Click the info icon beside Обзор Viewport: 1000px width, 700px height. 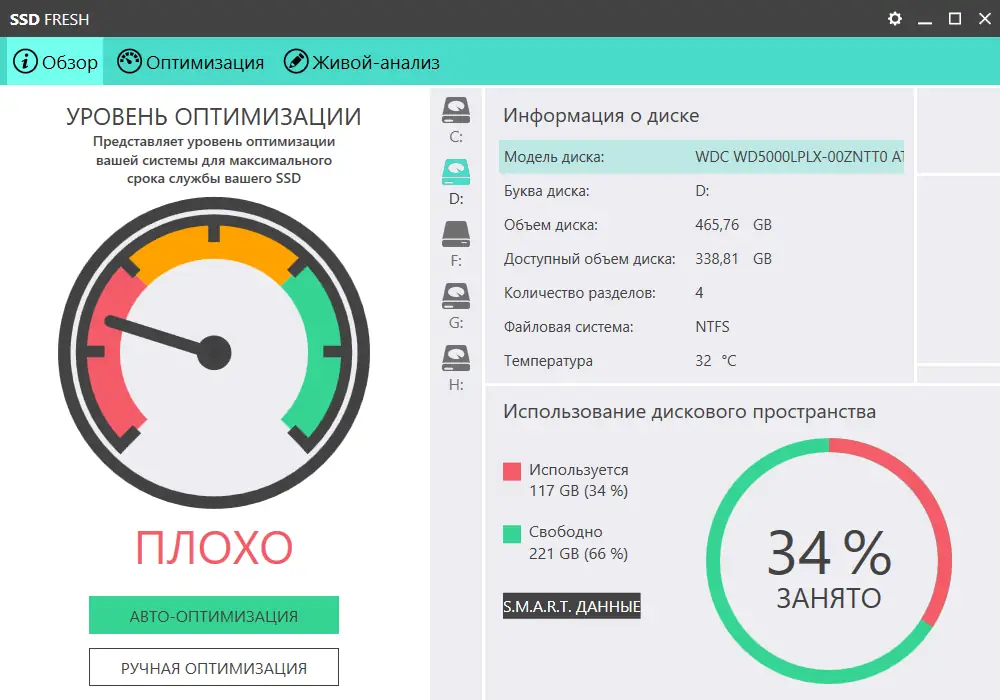(26, 61)
